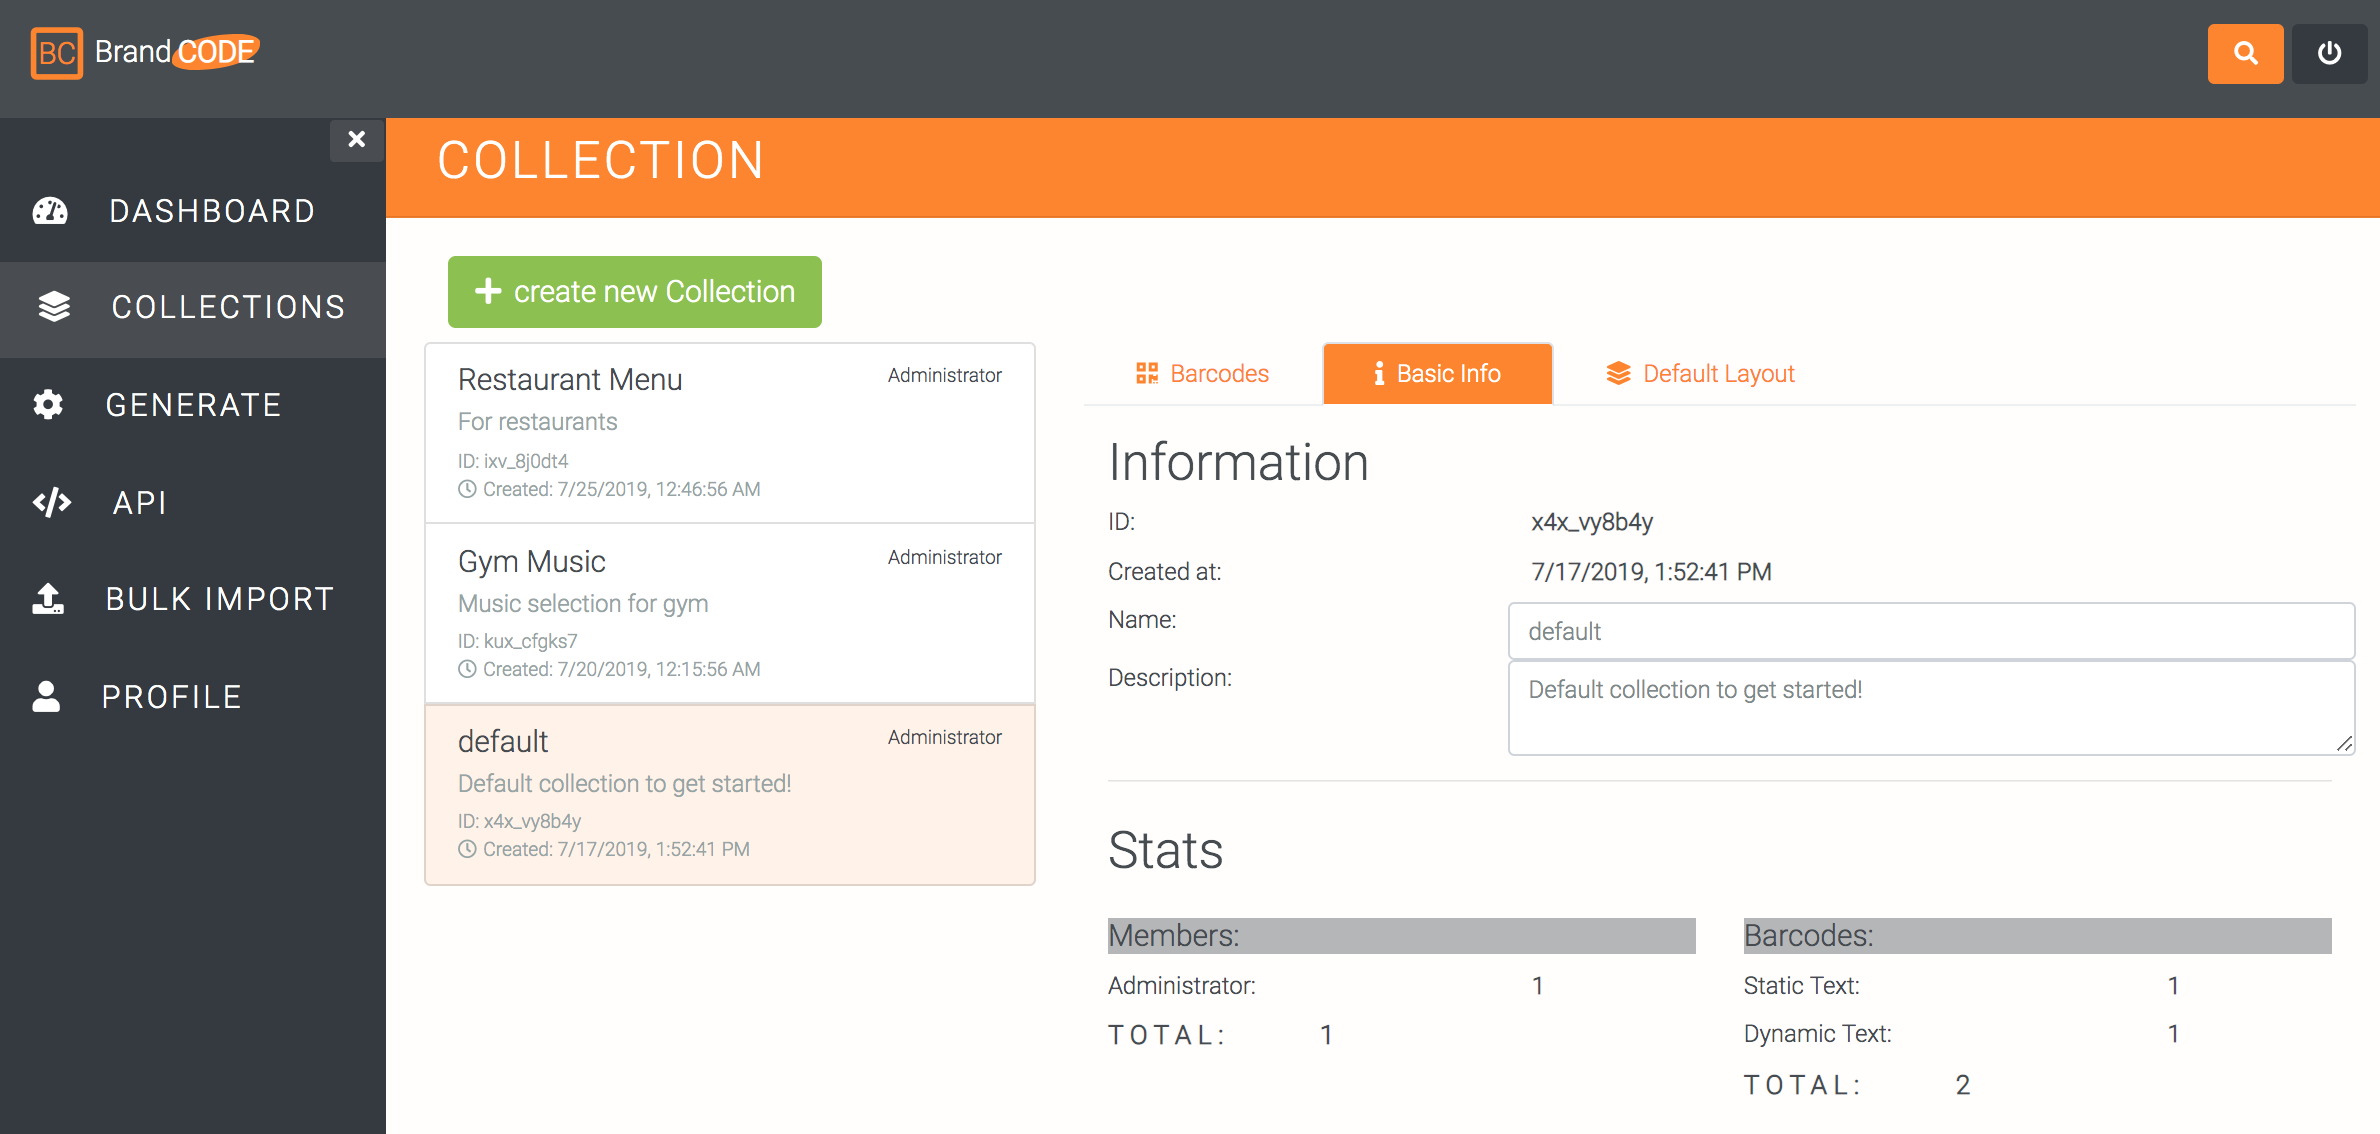Click the Administrator member count row
The width and height of the screenshot is (2380, 1134).
[1401, 985]
